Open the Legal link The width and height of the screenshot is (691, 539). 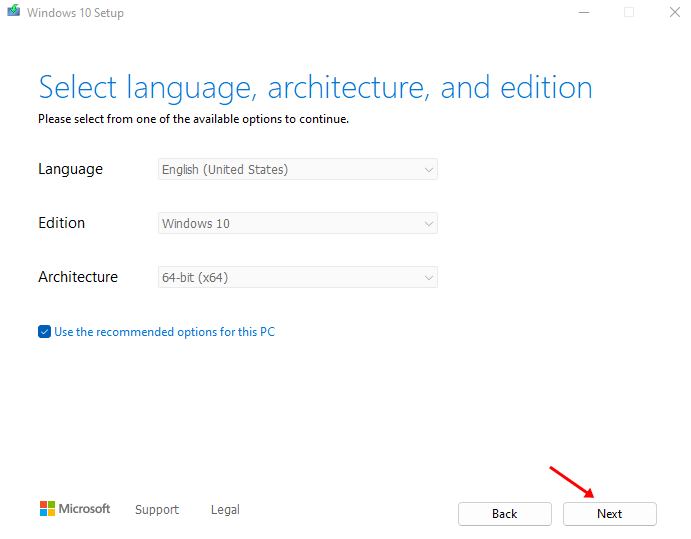pos(225,510)
